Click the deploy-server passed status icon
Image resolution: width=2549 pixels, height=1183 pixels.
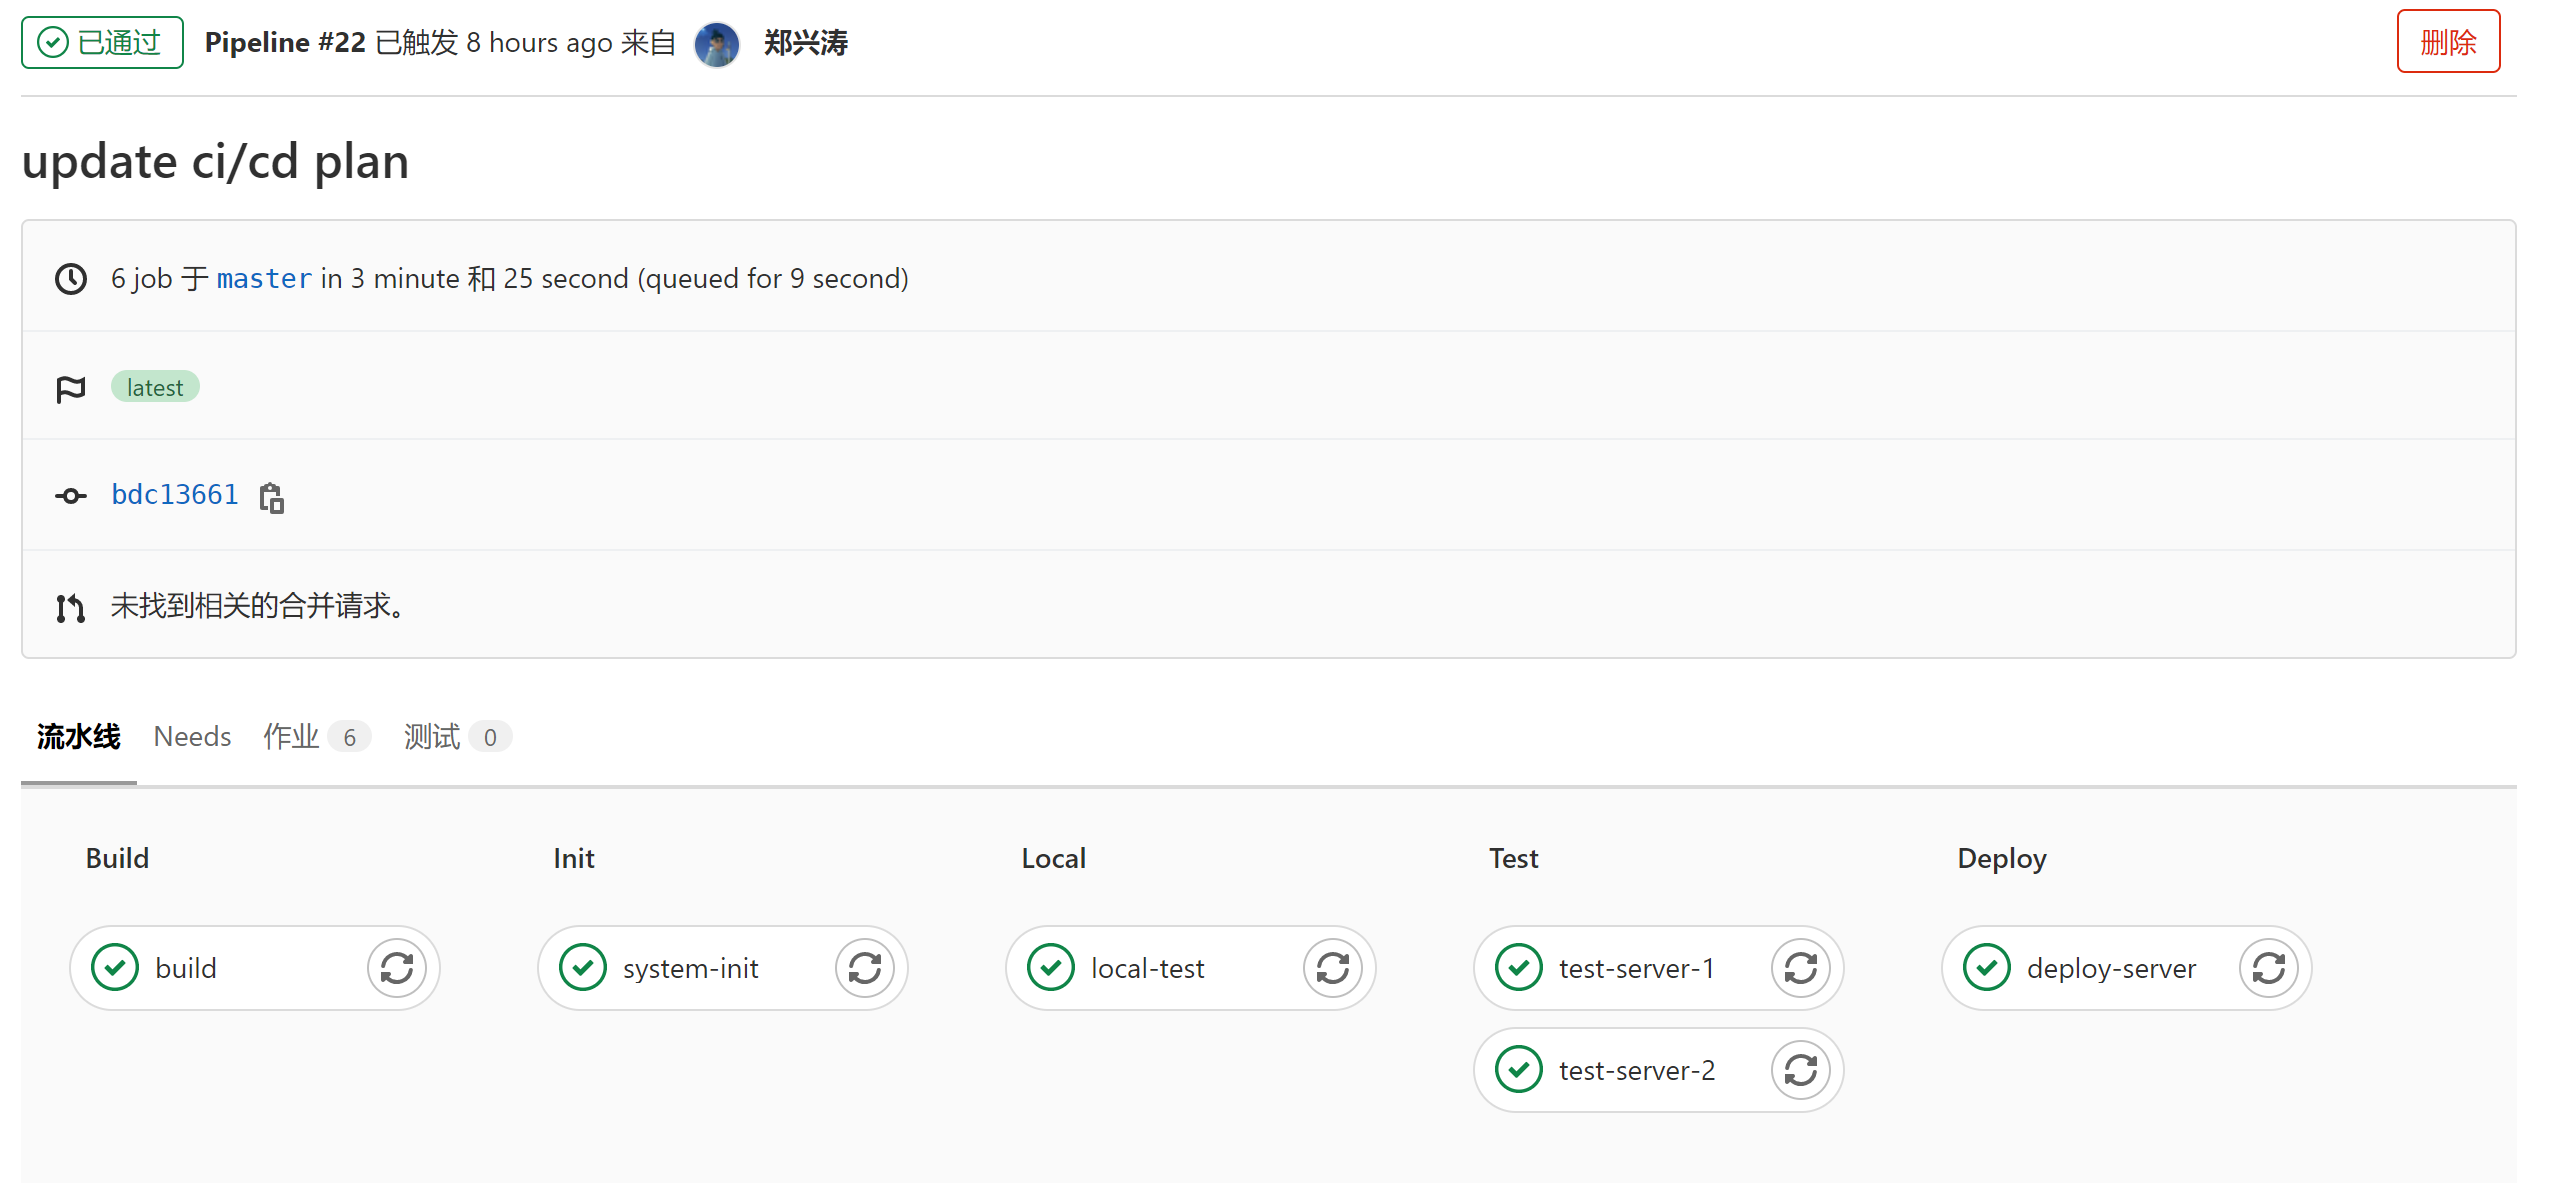pos(1987,968)
